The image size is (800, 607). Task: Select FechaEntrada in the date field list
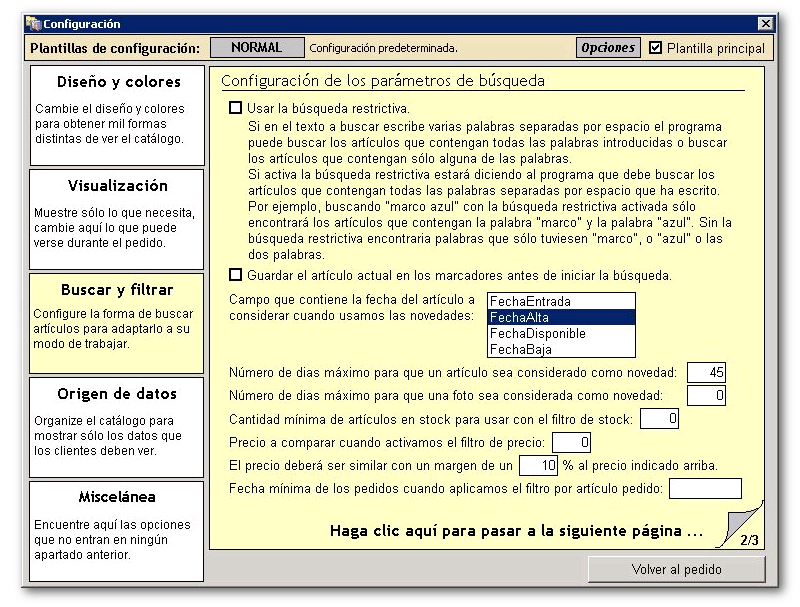pyautogui.click(x=561, y=301)
